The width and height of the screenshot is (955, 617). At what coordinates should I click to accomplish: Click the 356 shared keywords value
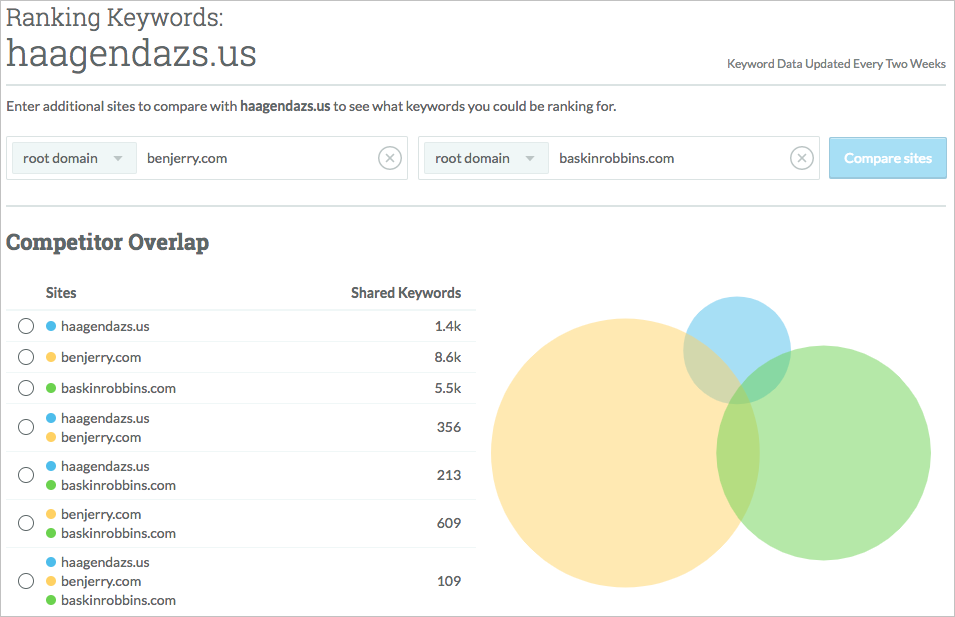[x=449, y=428]
